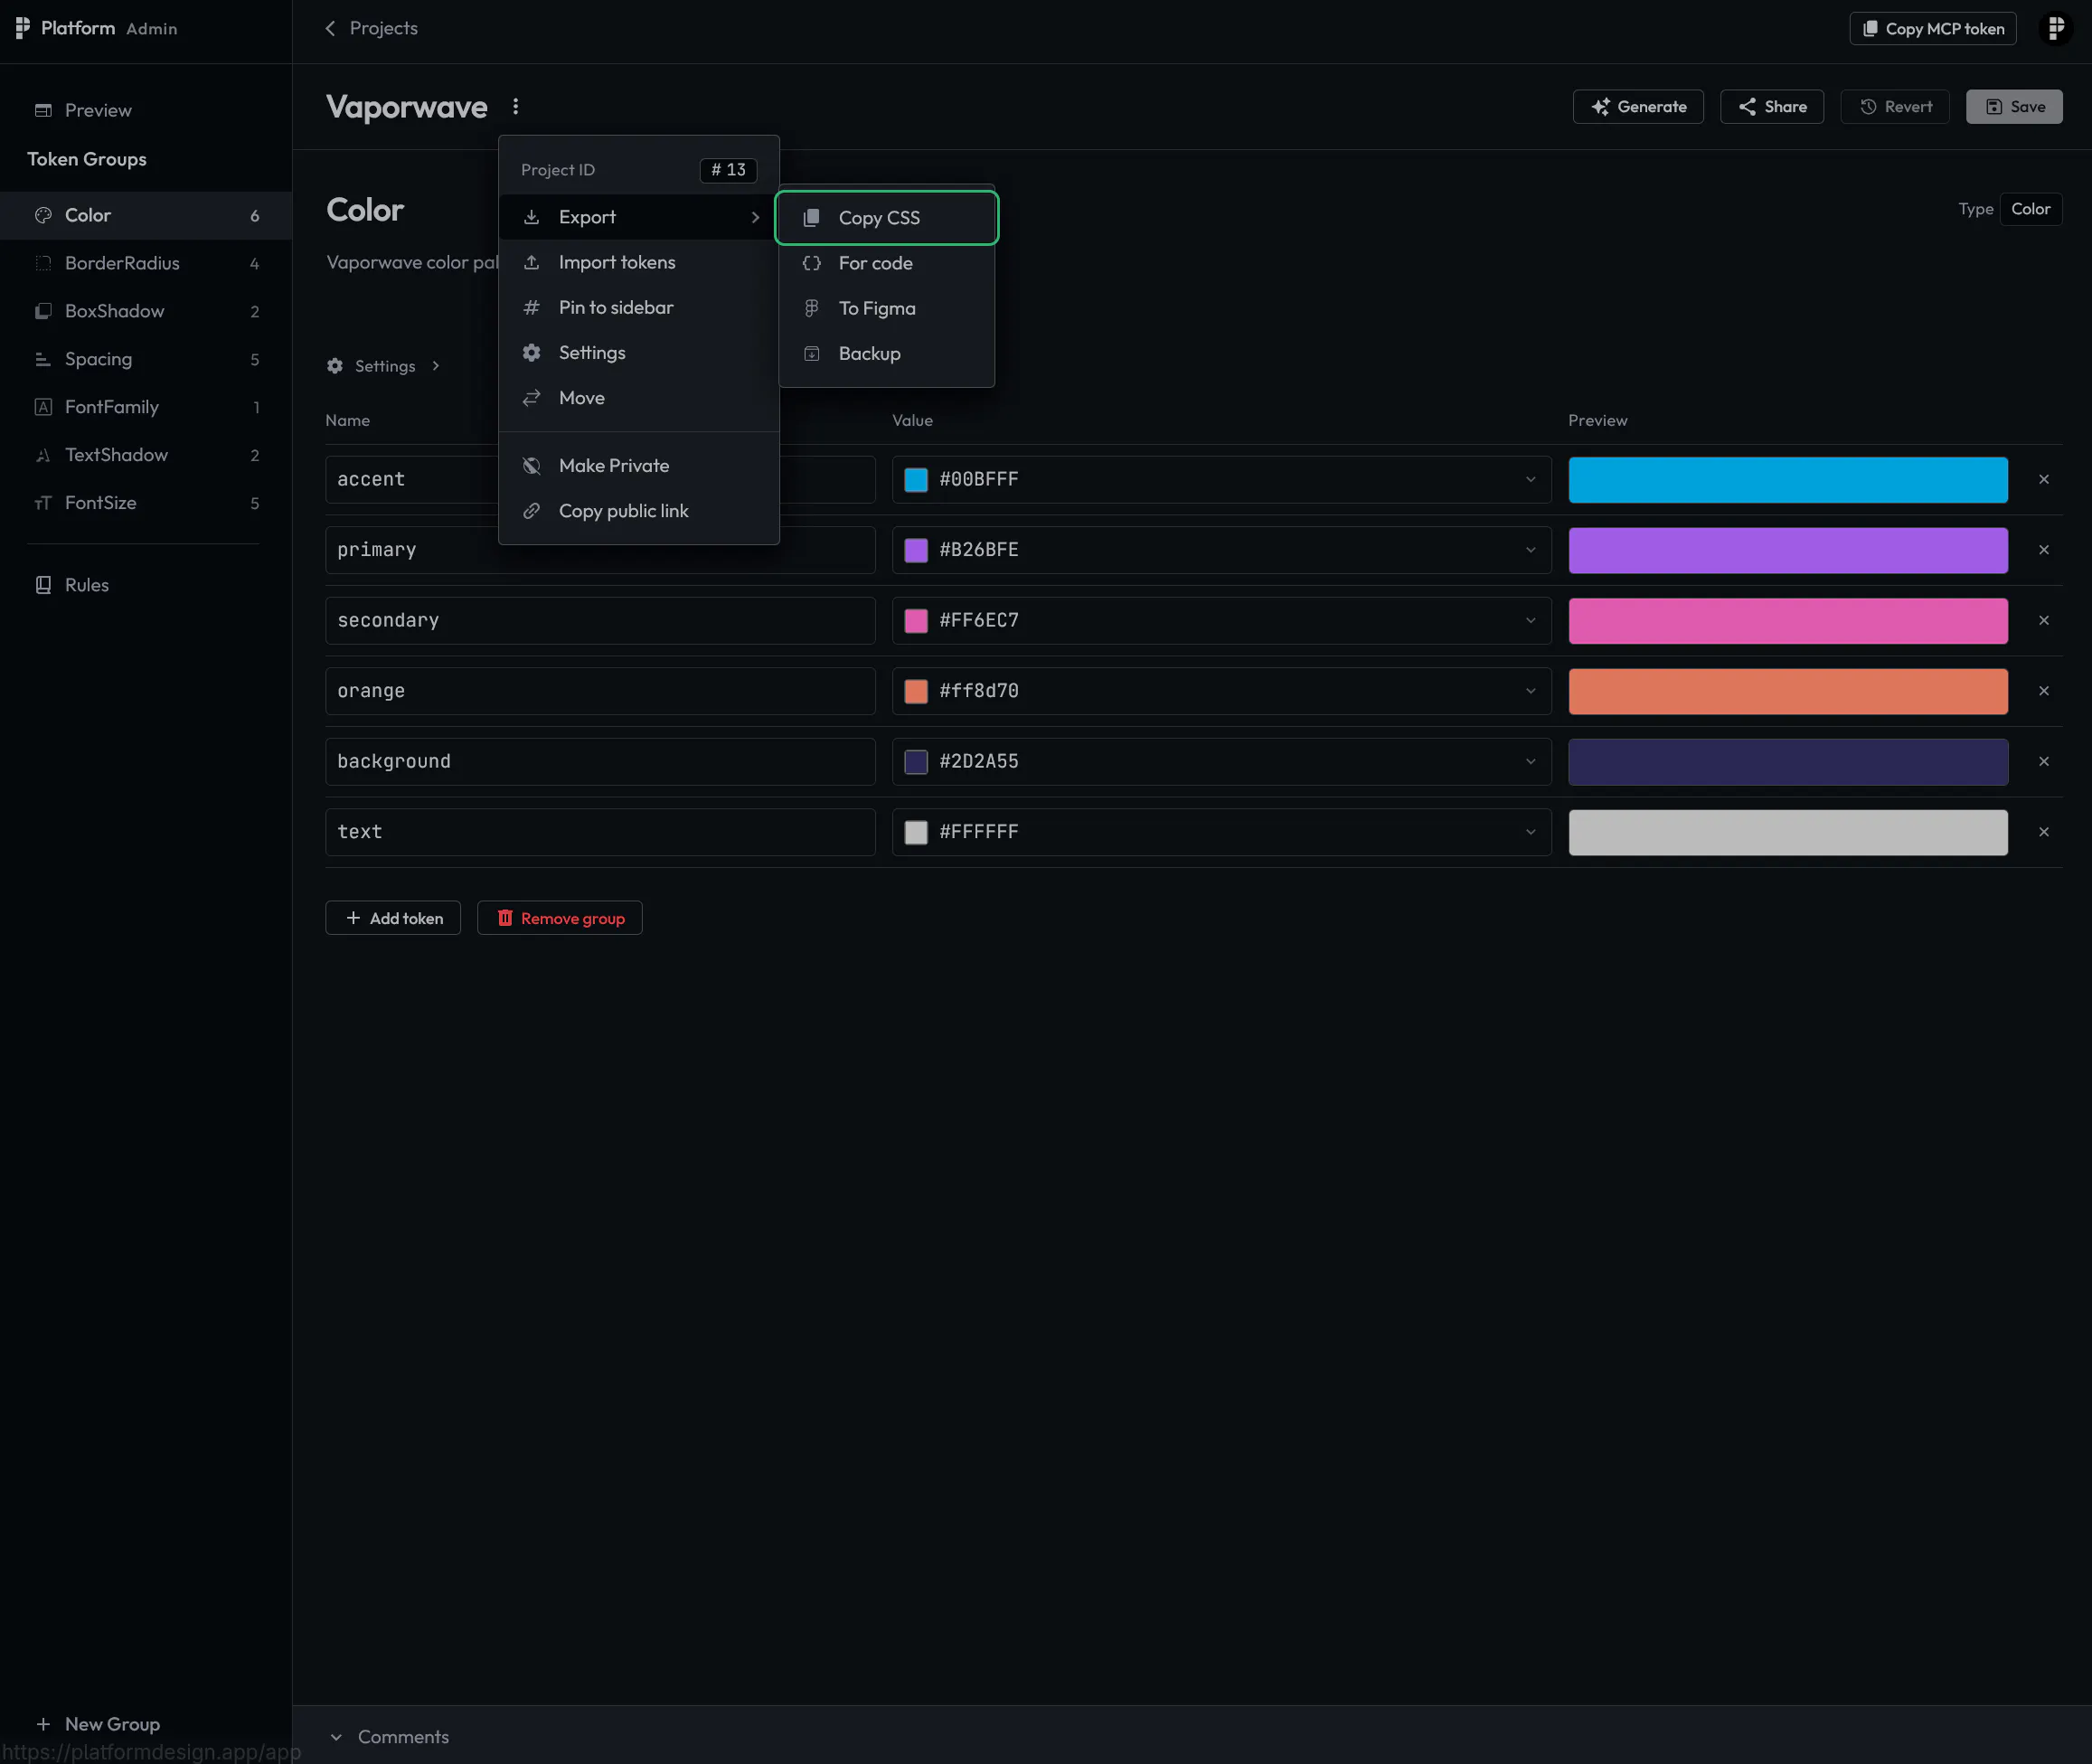Image resolution: width=2092 pixels, height=1764 pixels.
Task: Click the secondary name input field
Action: coord(600,621)
